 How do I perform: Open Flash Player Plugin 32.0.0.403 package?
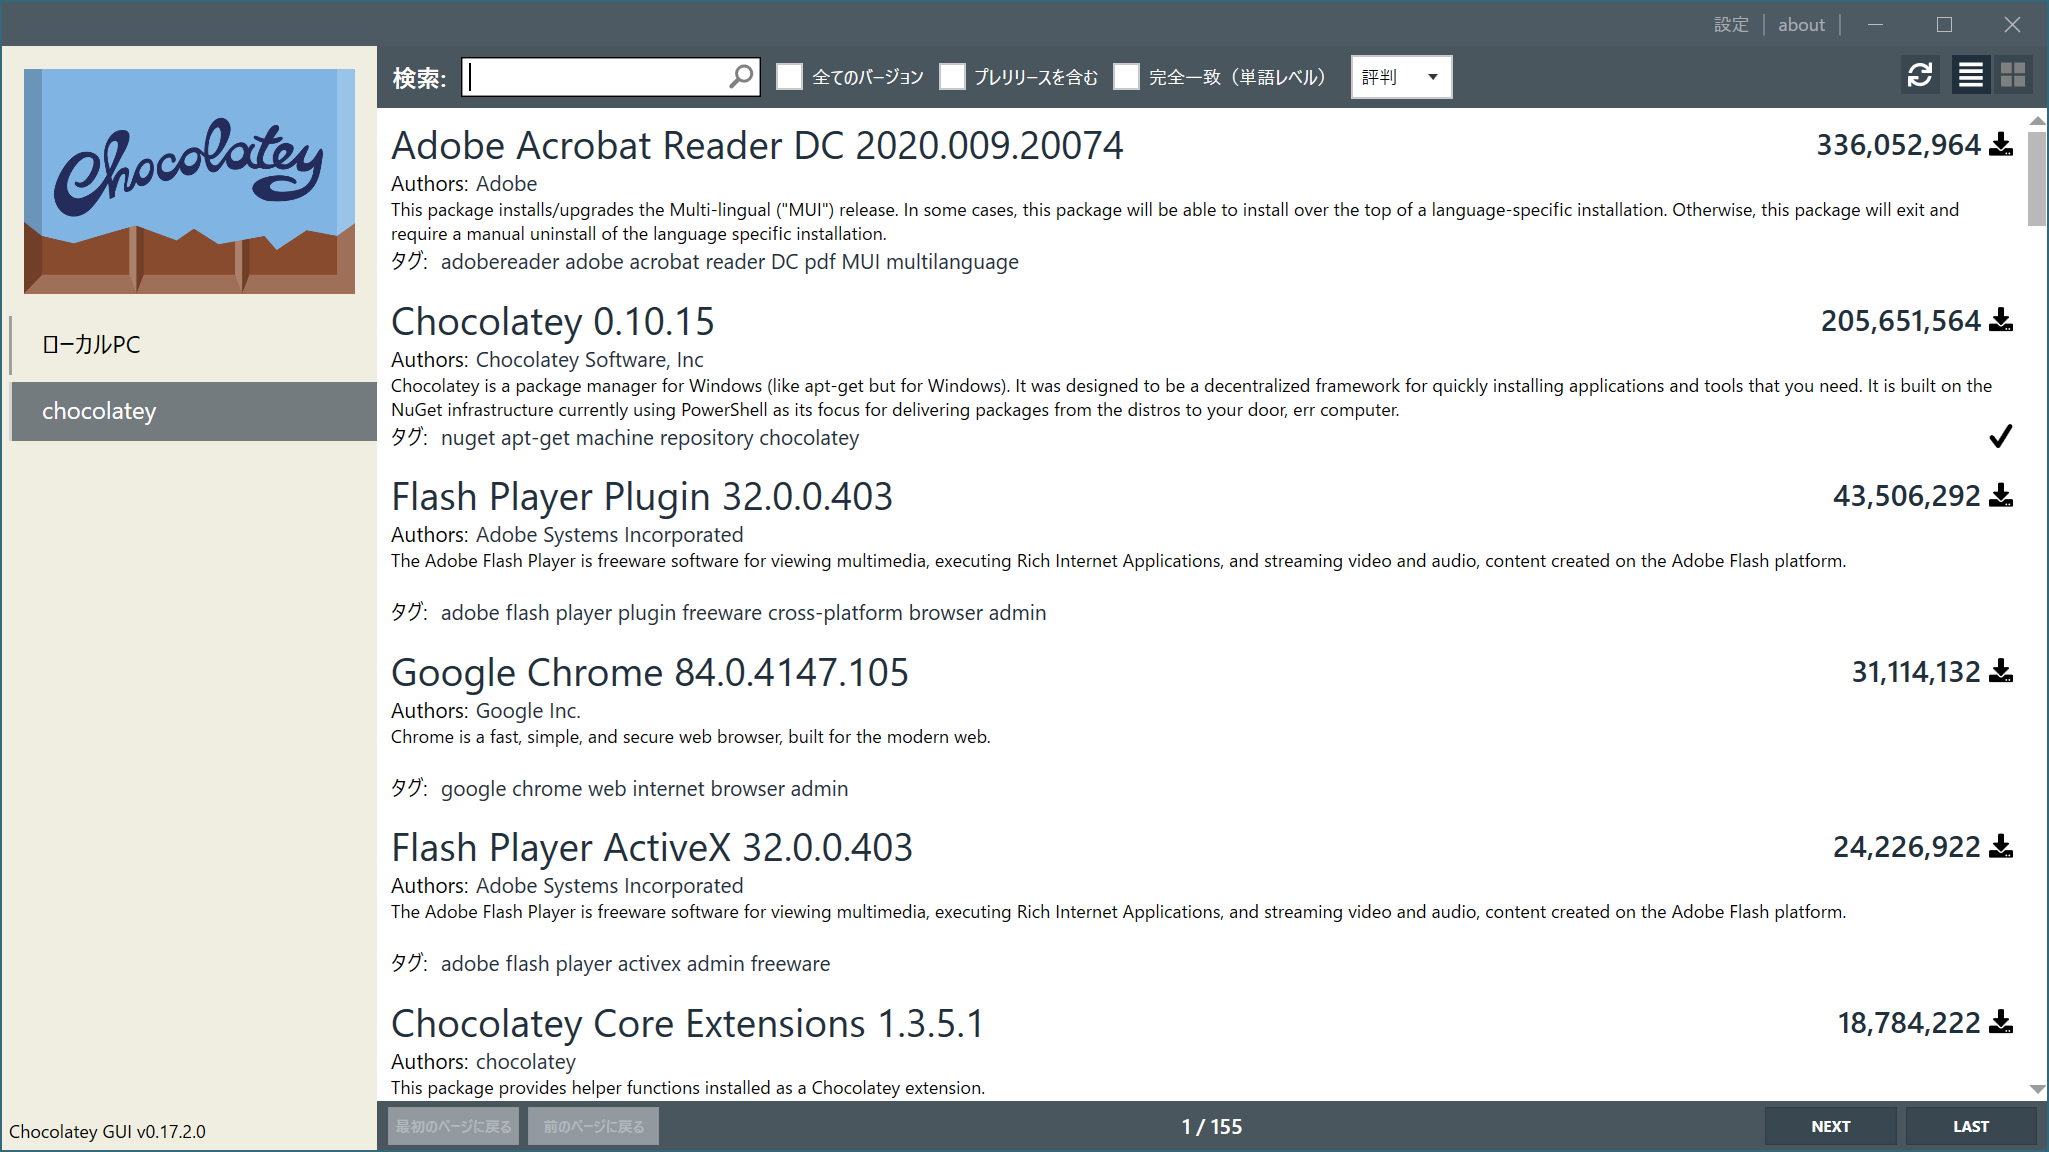642,497
